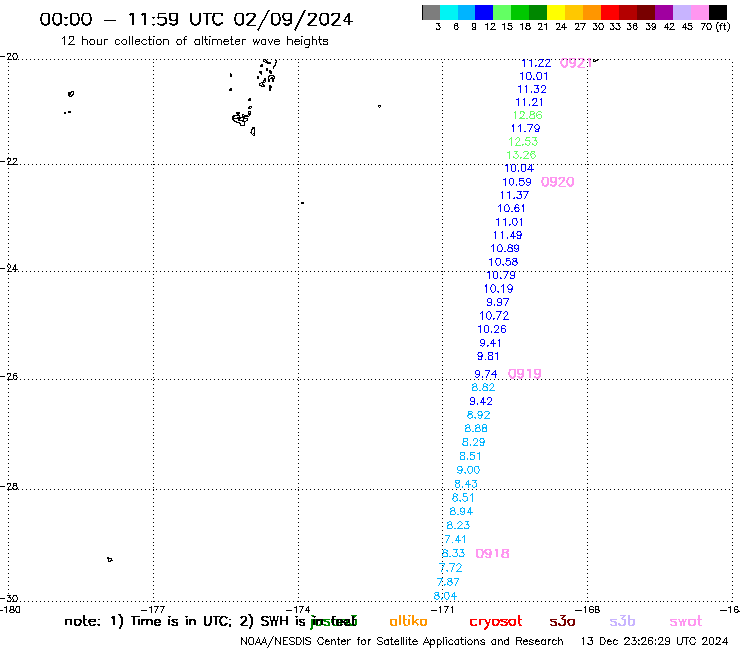
Task: Select the wave height 10.26
Action: [492, 329]
